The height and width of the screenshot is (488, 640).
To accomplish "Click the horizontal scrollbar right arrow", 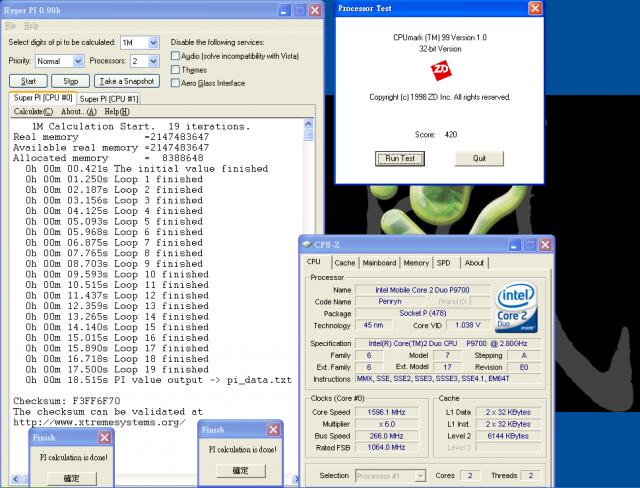I will click(x=296, y=479).
